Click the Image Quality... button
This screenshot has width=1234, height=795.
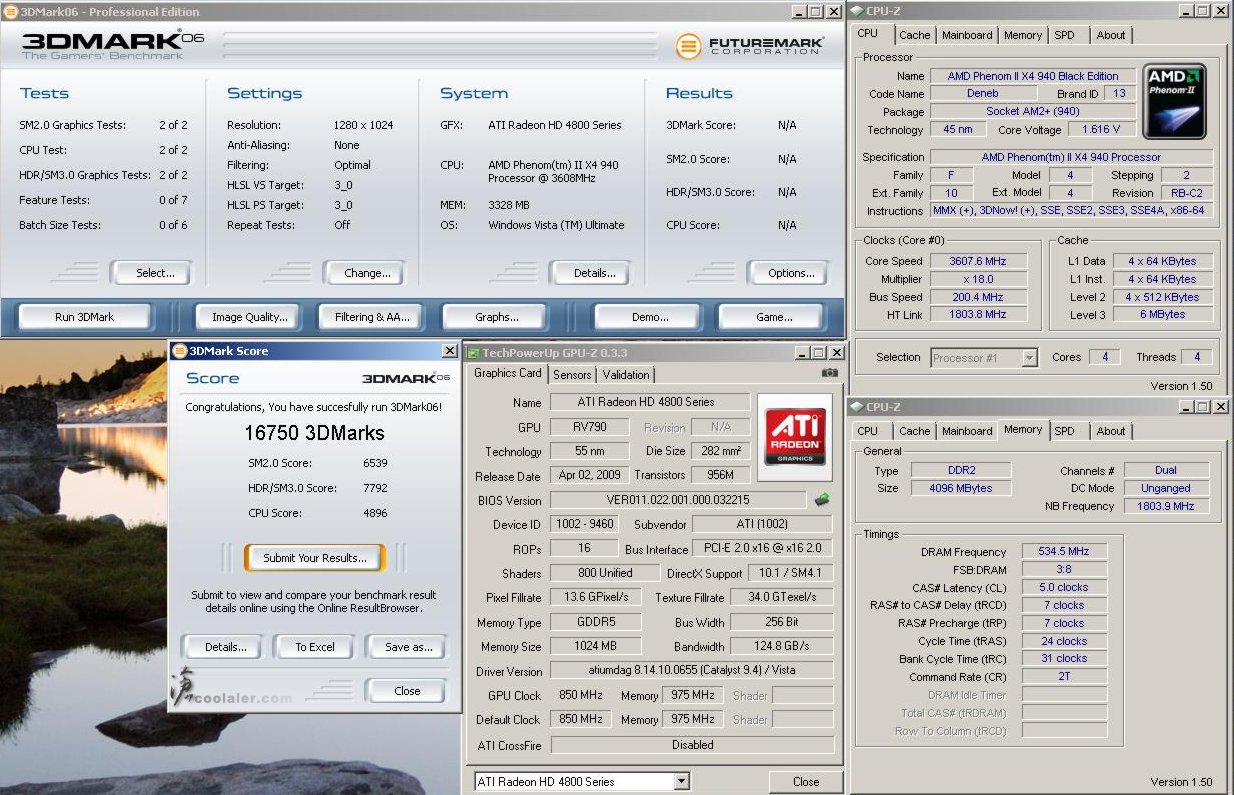(250, 317)
